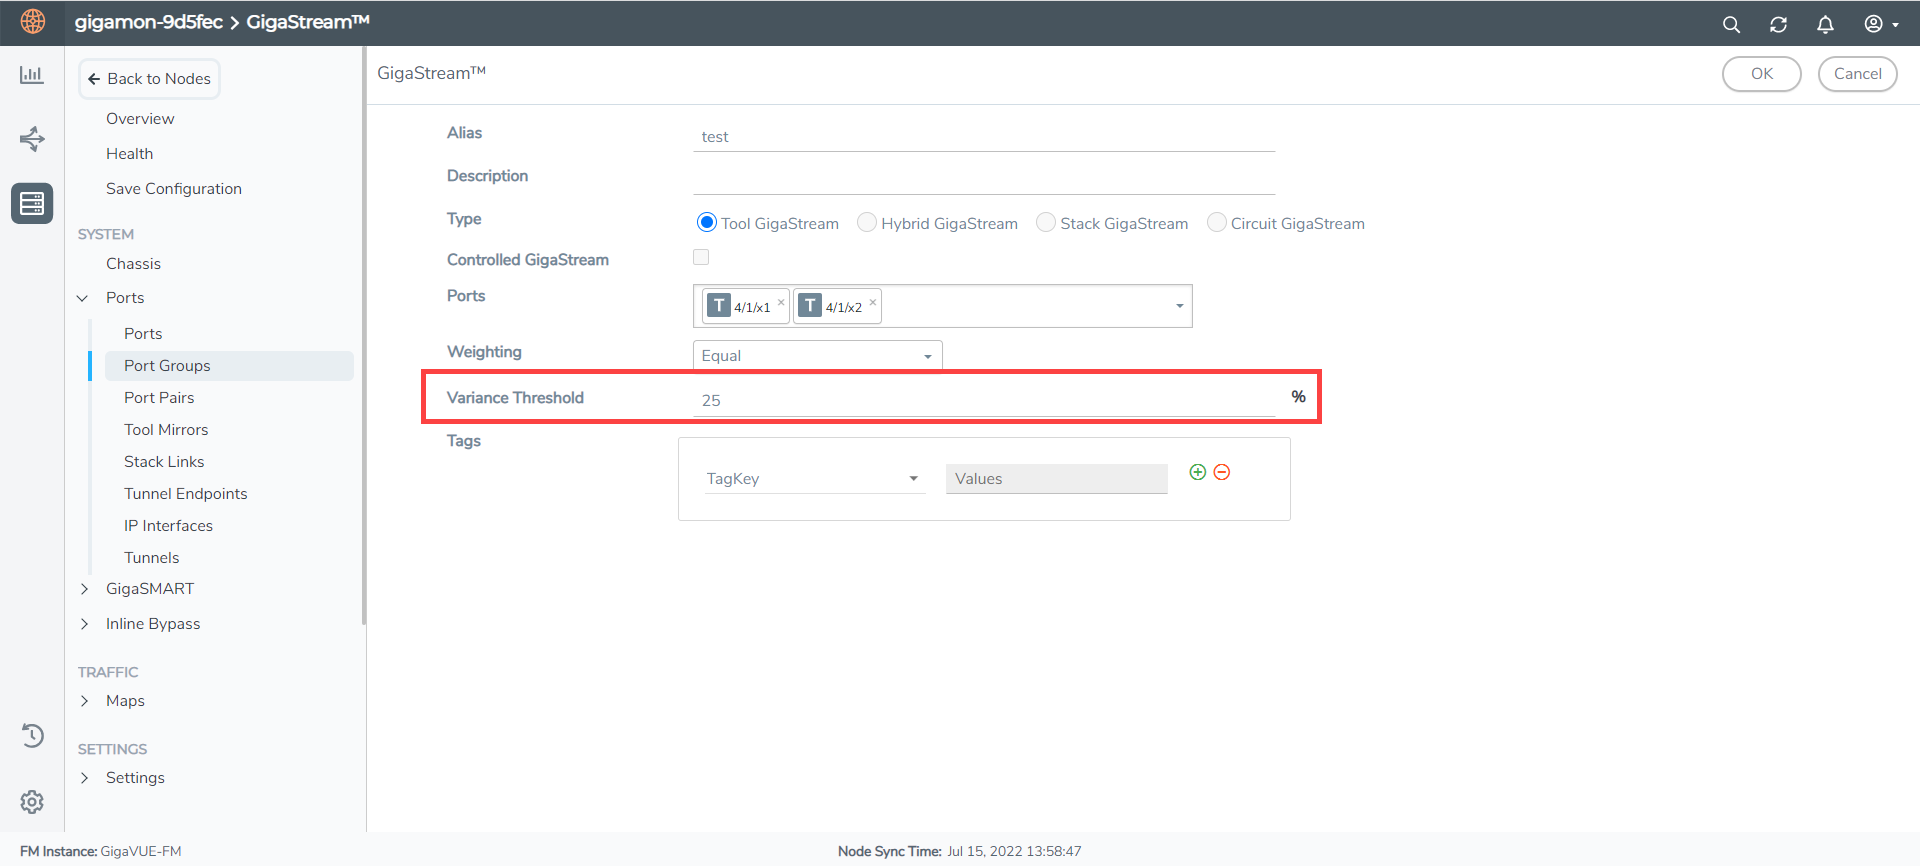The width and height of the screenshot is (1920, 866).
Task: Click the red remove tag icon
Action: (1222, 472)
